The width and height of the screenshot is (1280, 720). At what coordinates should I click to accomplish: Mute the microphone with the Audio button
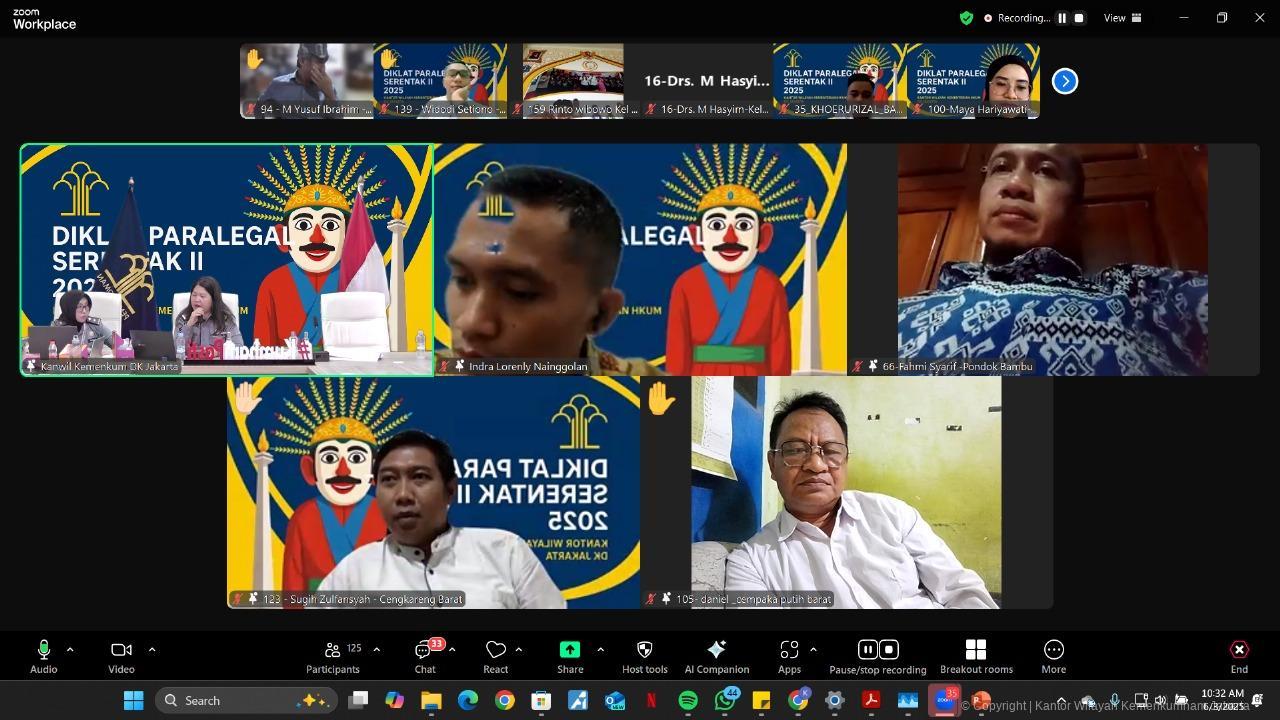pyautogui.click(x=43, y=656)
